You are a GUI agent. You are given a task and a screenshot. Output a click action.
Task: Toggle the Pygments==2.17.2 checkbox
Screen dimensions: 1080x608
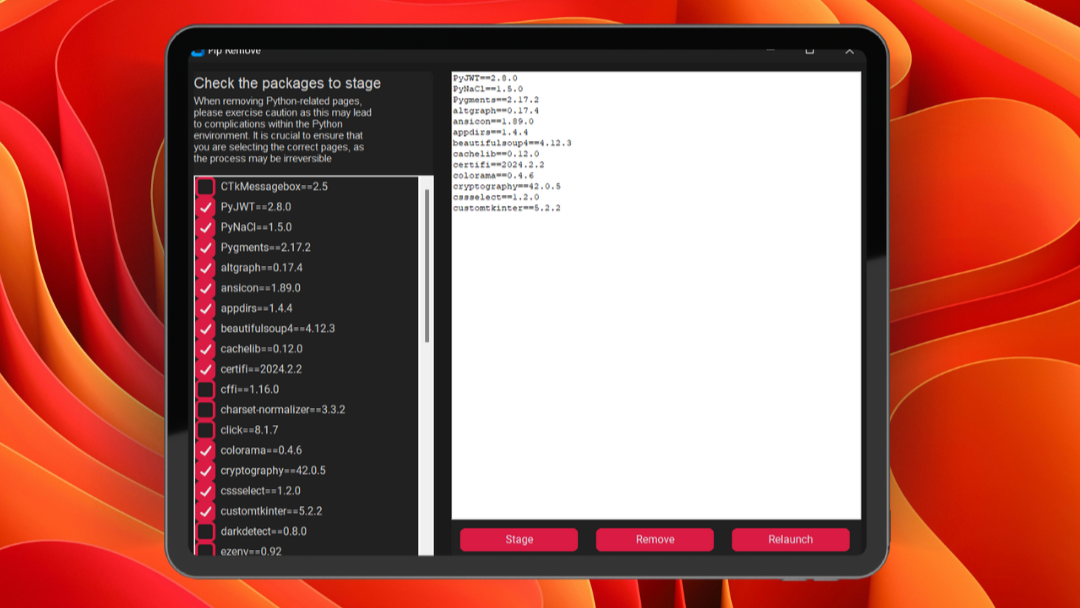(x=205, y=247)
